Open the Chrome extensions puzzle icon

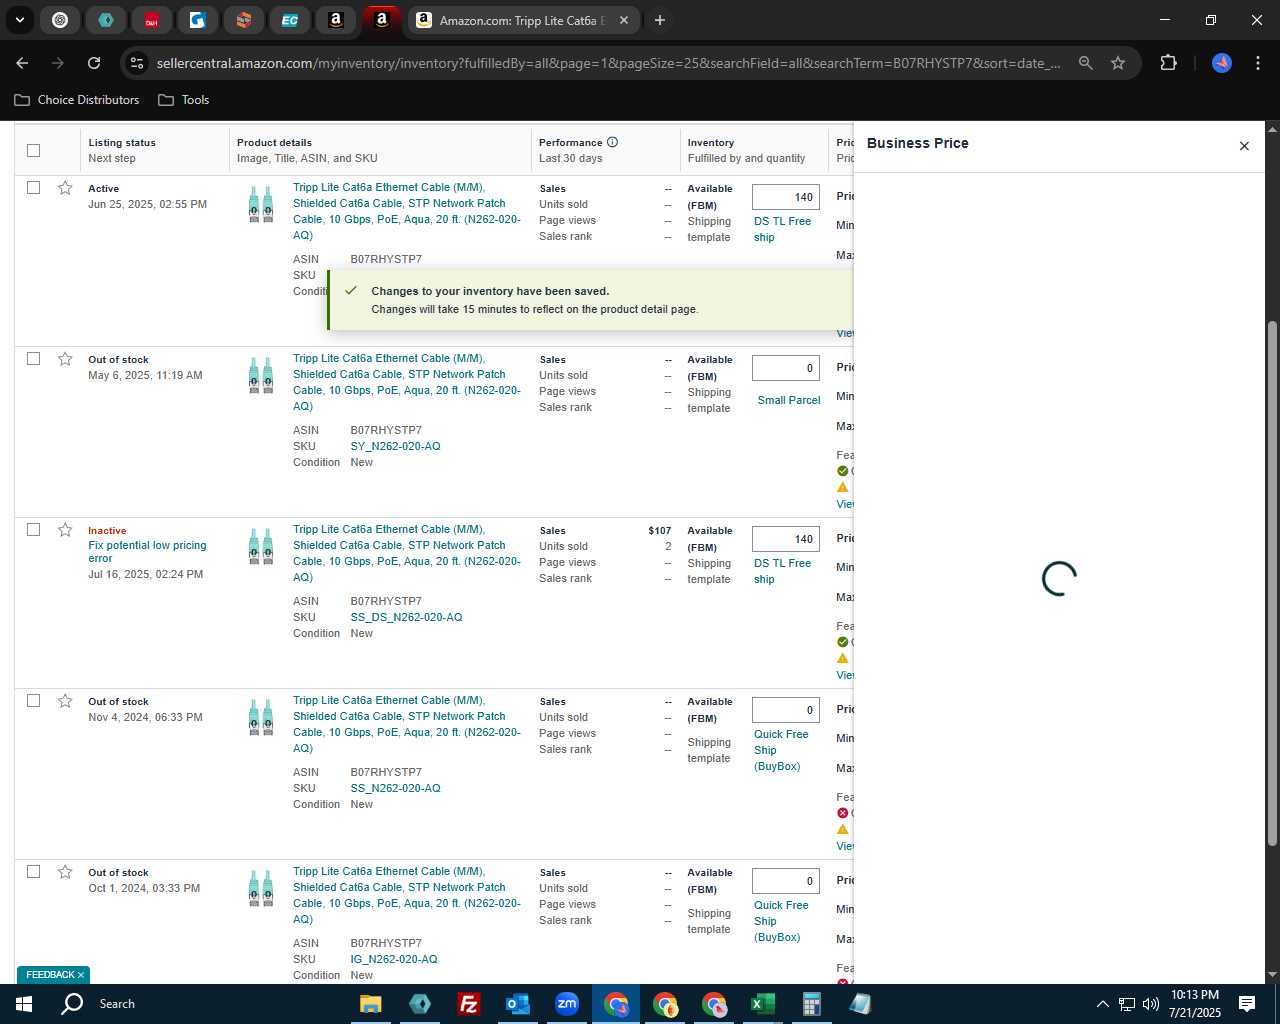pos(1168,63)
